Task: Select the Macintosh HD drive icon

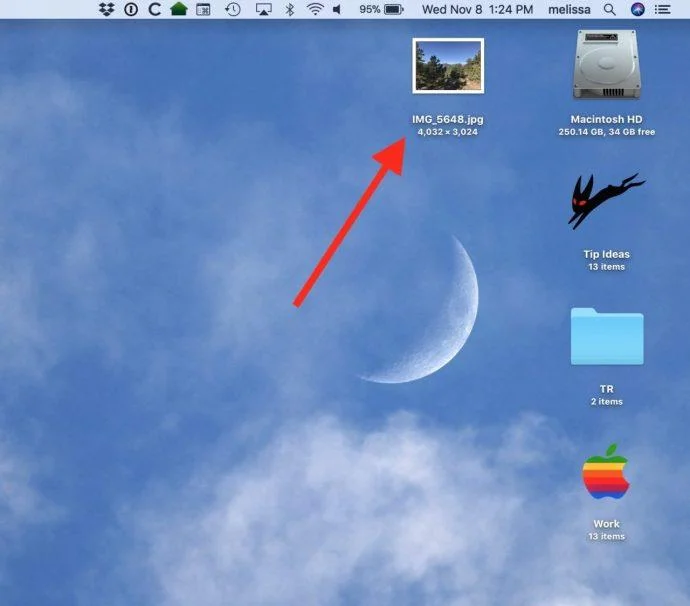Action: coord(606,65)
